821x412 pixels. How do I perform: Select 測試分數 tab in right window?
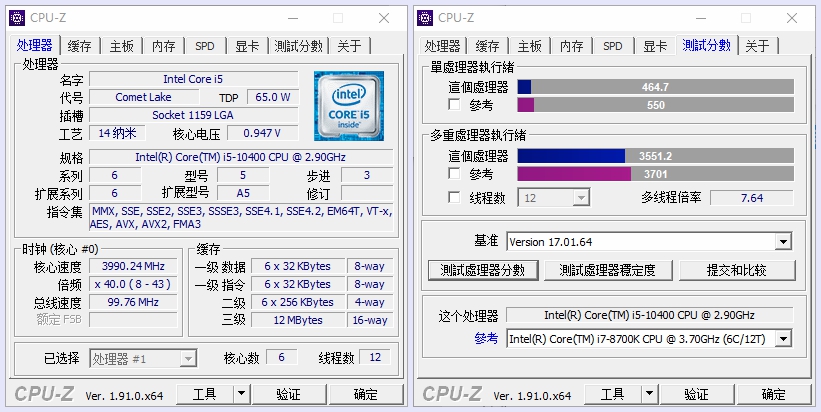pyautogui.click(x=706, y=45)
